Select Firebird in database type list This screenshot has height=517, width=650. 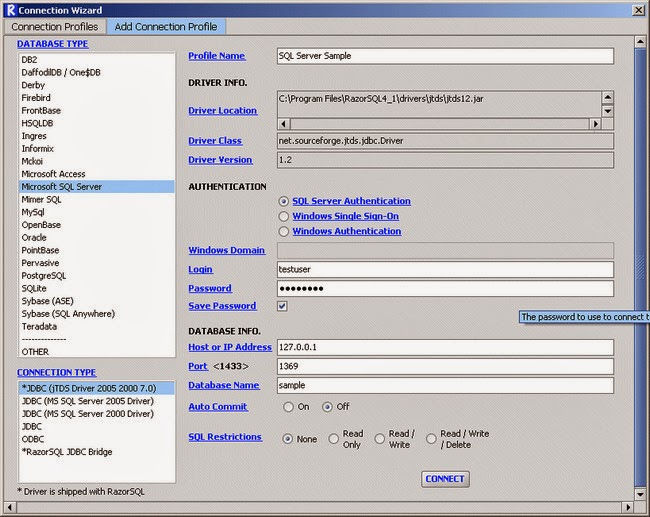pyautogui.click(x=97, y=98)
